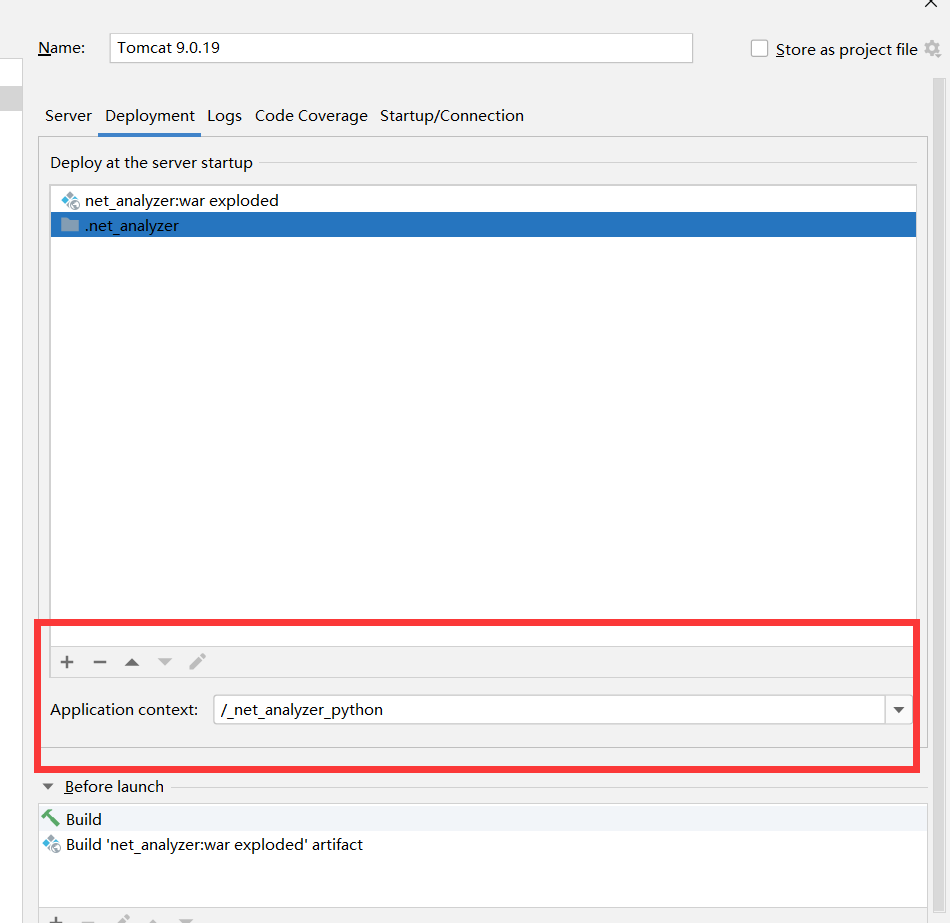Open Application context dropdown arrow

tap(899, 710)
